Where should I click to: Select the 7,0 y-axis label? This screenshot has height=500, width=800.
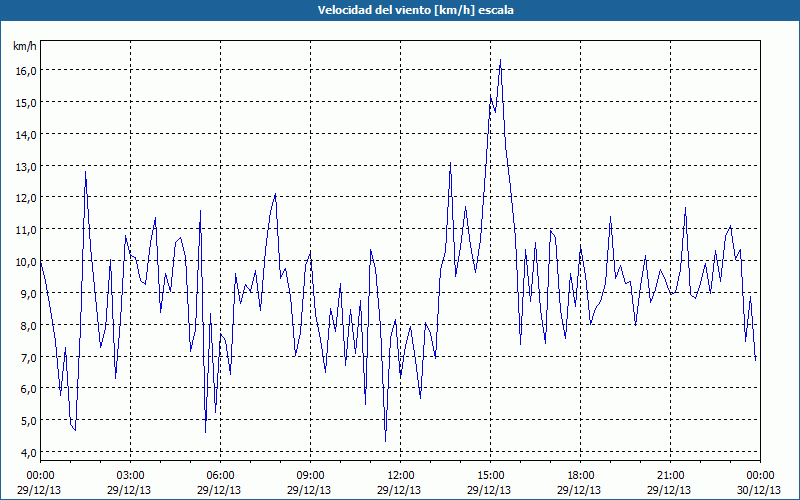point(27,357)
